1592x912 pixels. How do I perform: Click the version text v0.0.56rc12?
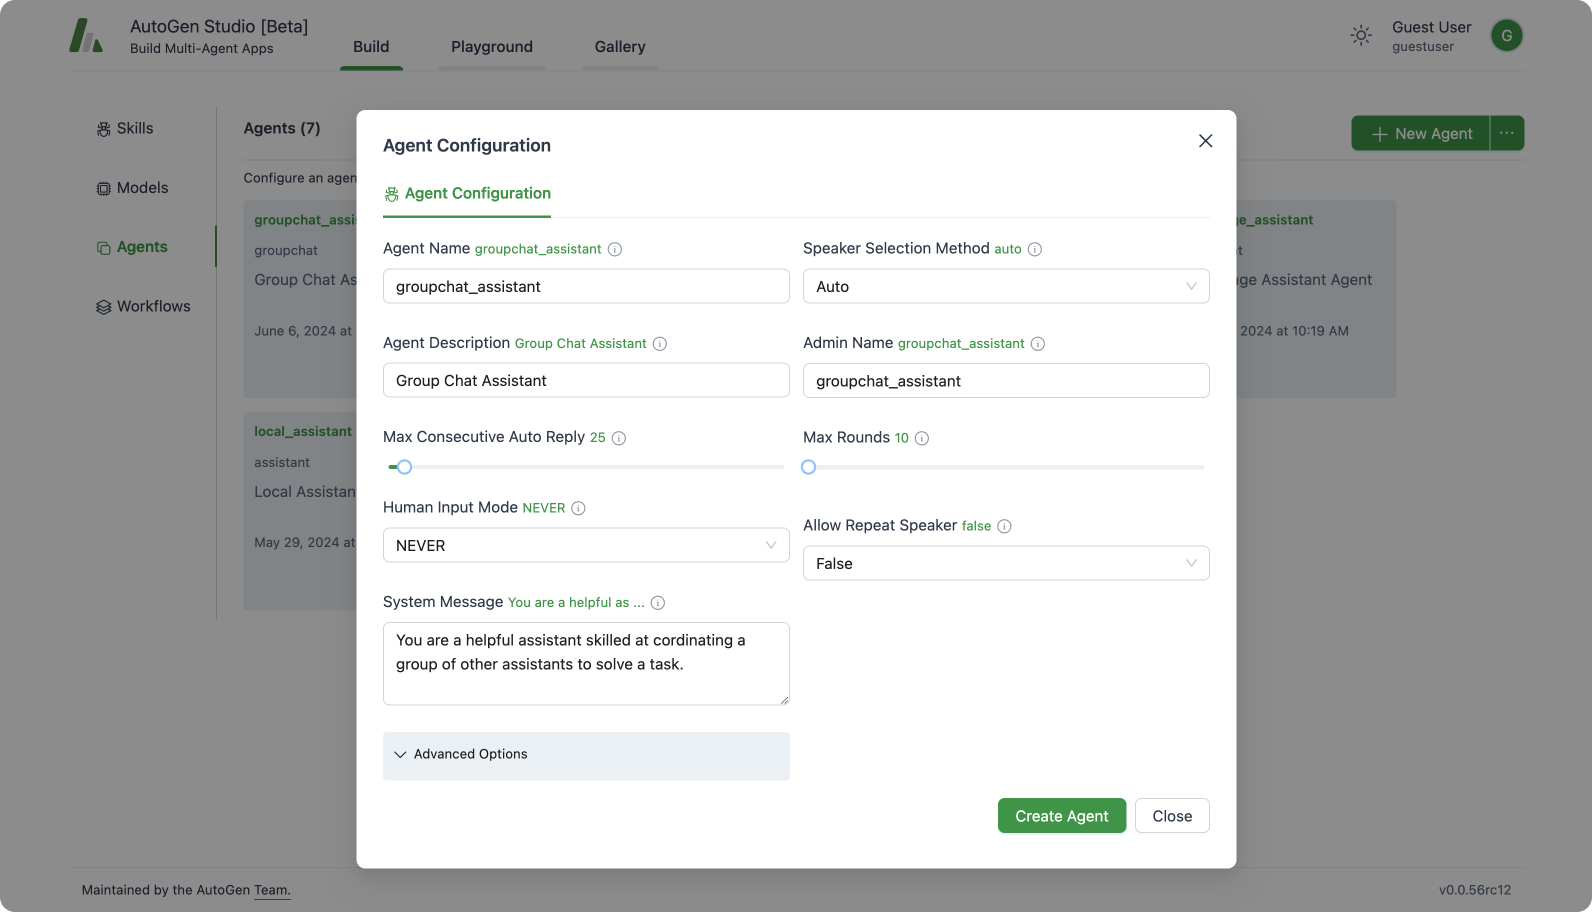coord(1475,890)
